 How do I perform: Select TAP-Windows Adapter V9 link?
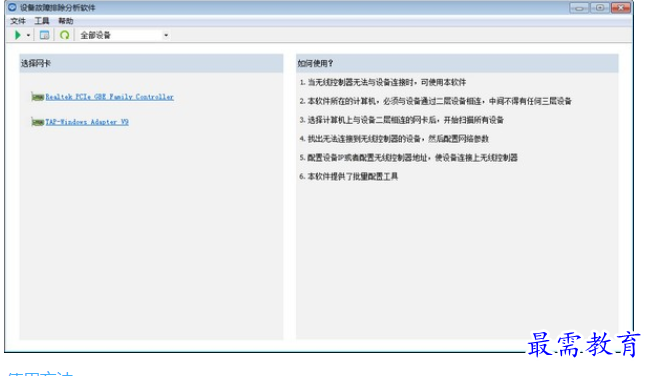87,122
